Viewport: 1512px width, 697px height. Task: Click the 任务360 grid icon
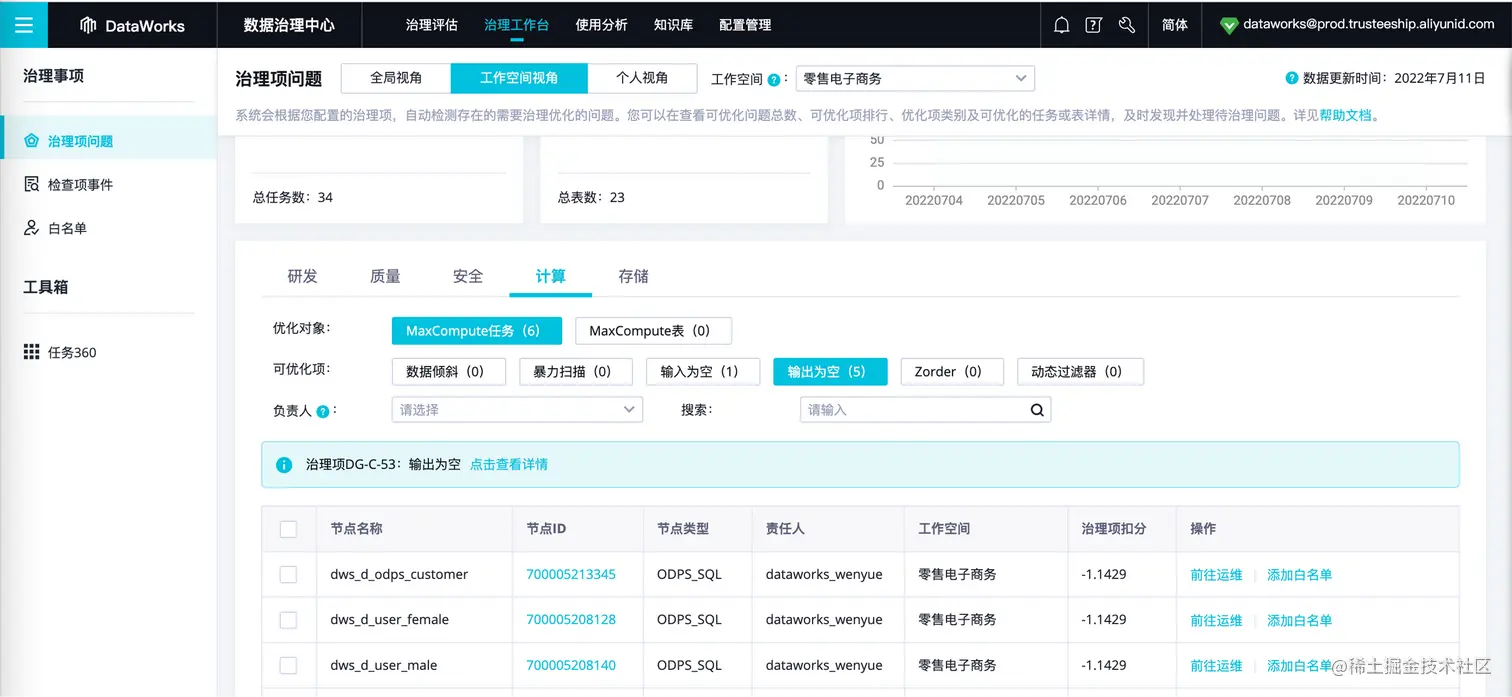tap(31, 352)
